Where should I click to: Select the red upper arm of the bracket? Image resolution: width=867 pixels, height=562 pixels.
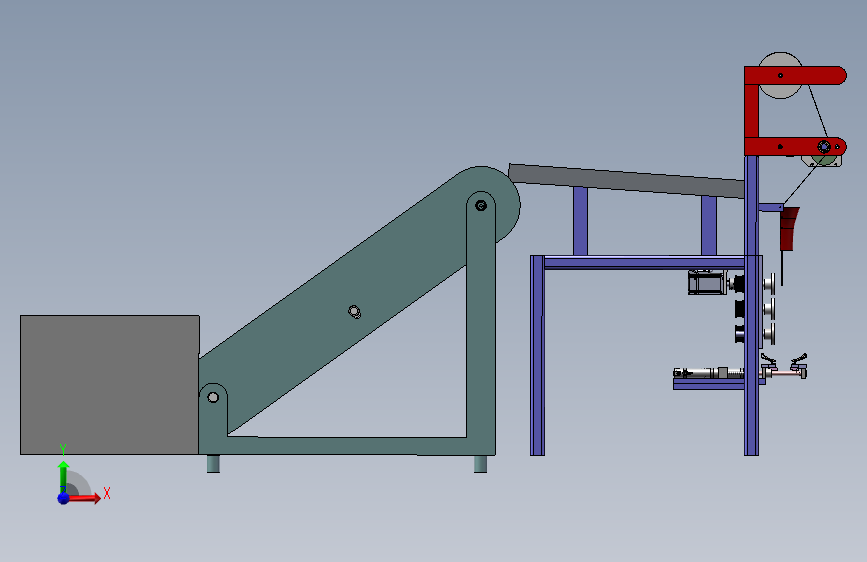pyautogui.click(x=795, y=75)
